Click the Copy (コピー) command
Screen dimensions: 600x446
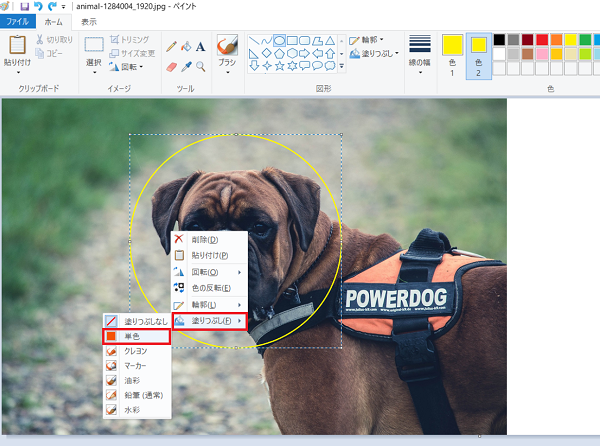(49, 53)
